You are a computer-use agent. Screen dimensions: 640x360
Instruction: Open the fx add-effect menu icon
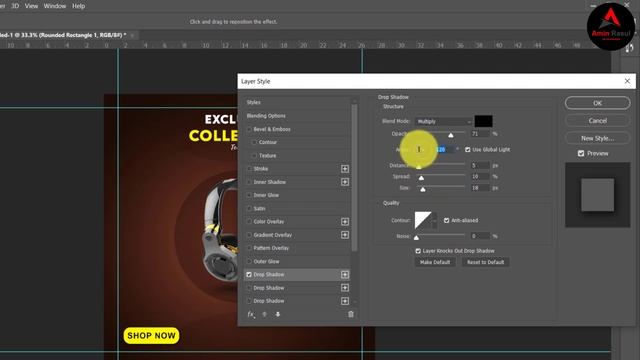point(251,314)
